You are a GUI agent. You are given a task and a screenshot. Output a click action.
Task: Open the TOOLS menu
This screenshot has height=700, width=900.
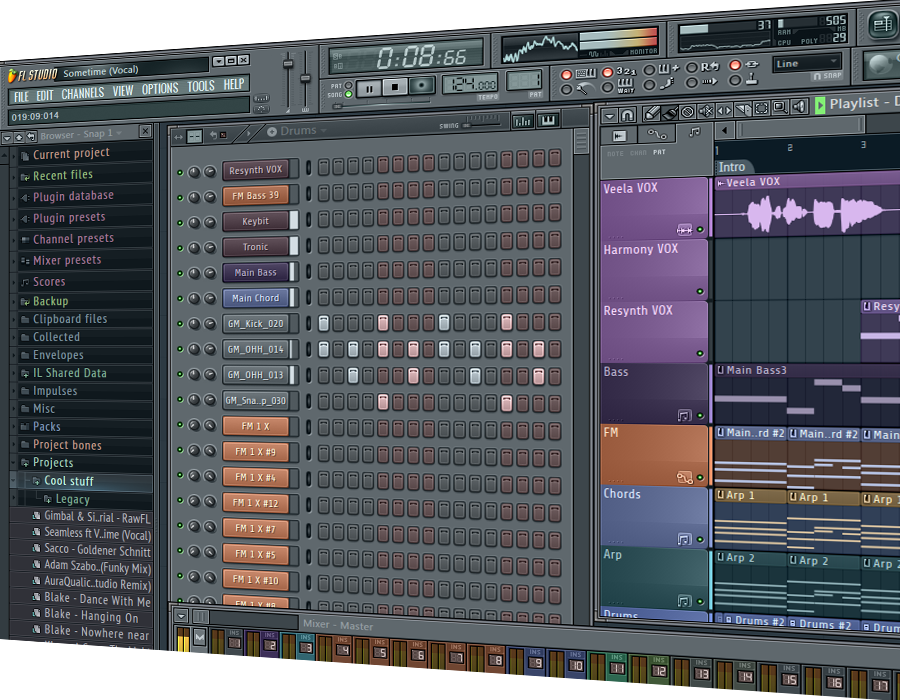[x=200, y=87]
